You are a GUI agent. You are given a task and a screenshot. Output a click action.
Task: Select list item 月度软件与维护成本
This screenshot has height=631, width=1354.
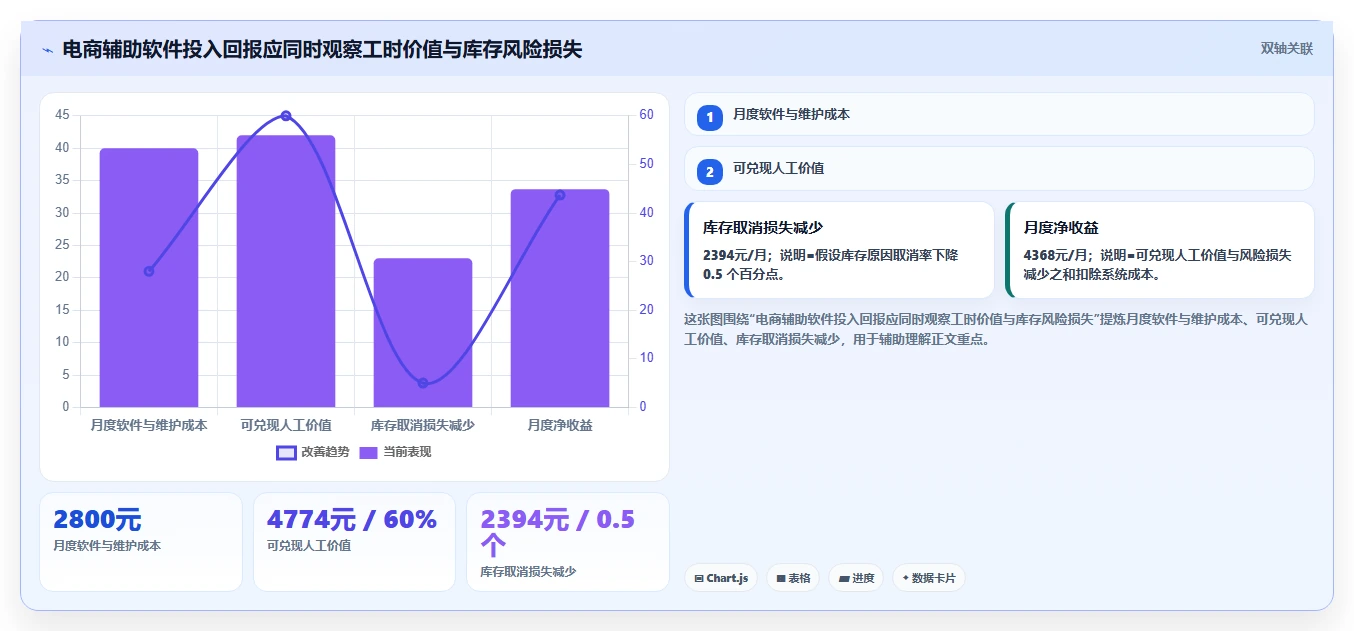tap(999, 114)
